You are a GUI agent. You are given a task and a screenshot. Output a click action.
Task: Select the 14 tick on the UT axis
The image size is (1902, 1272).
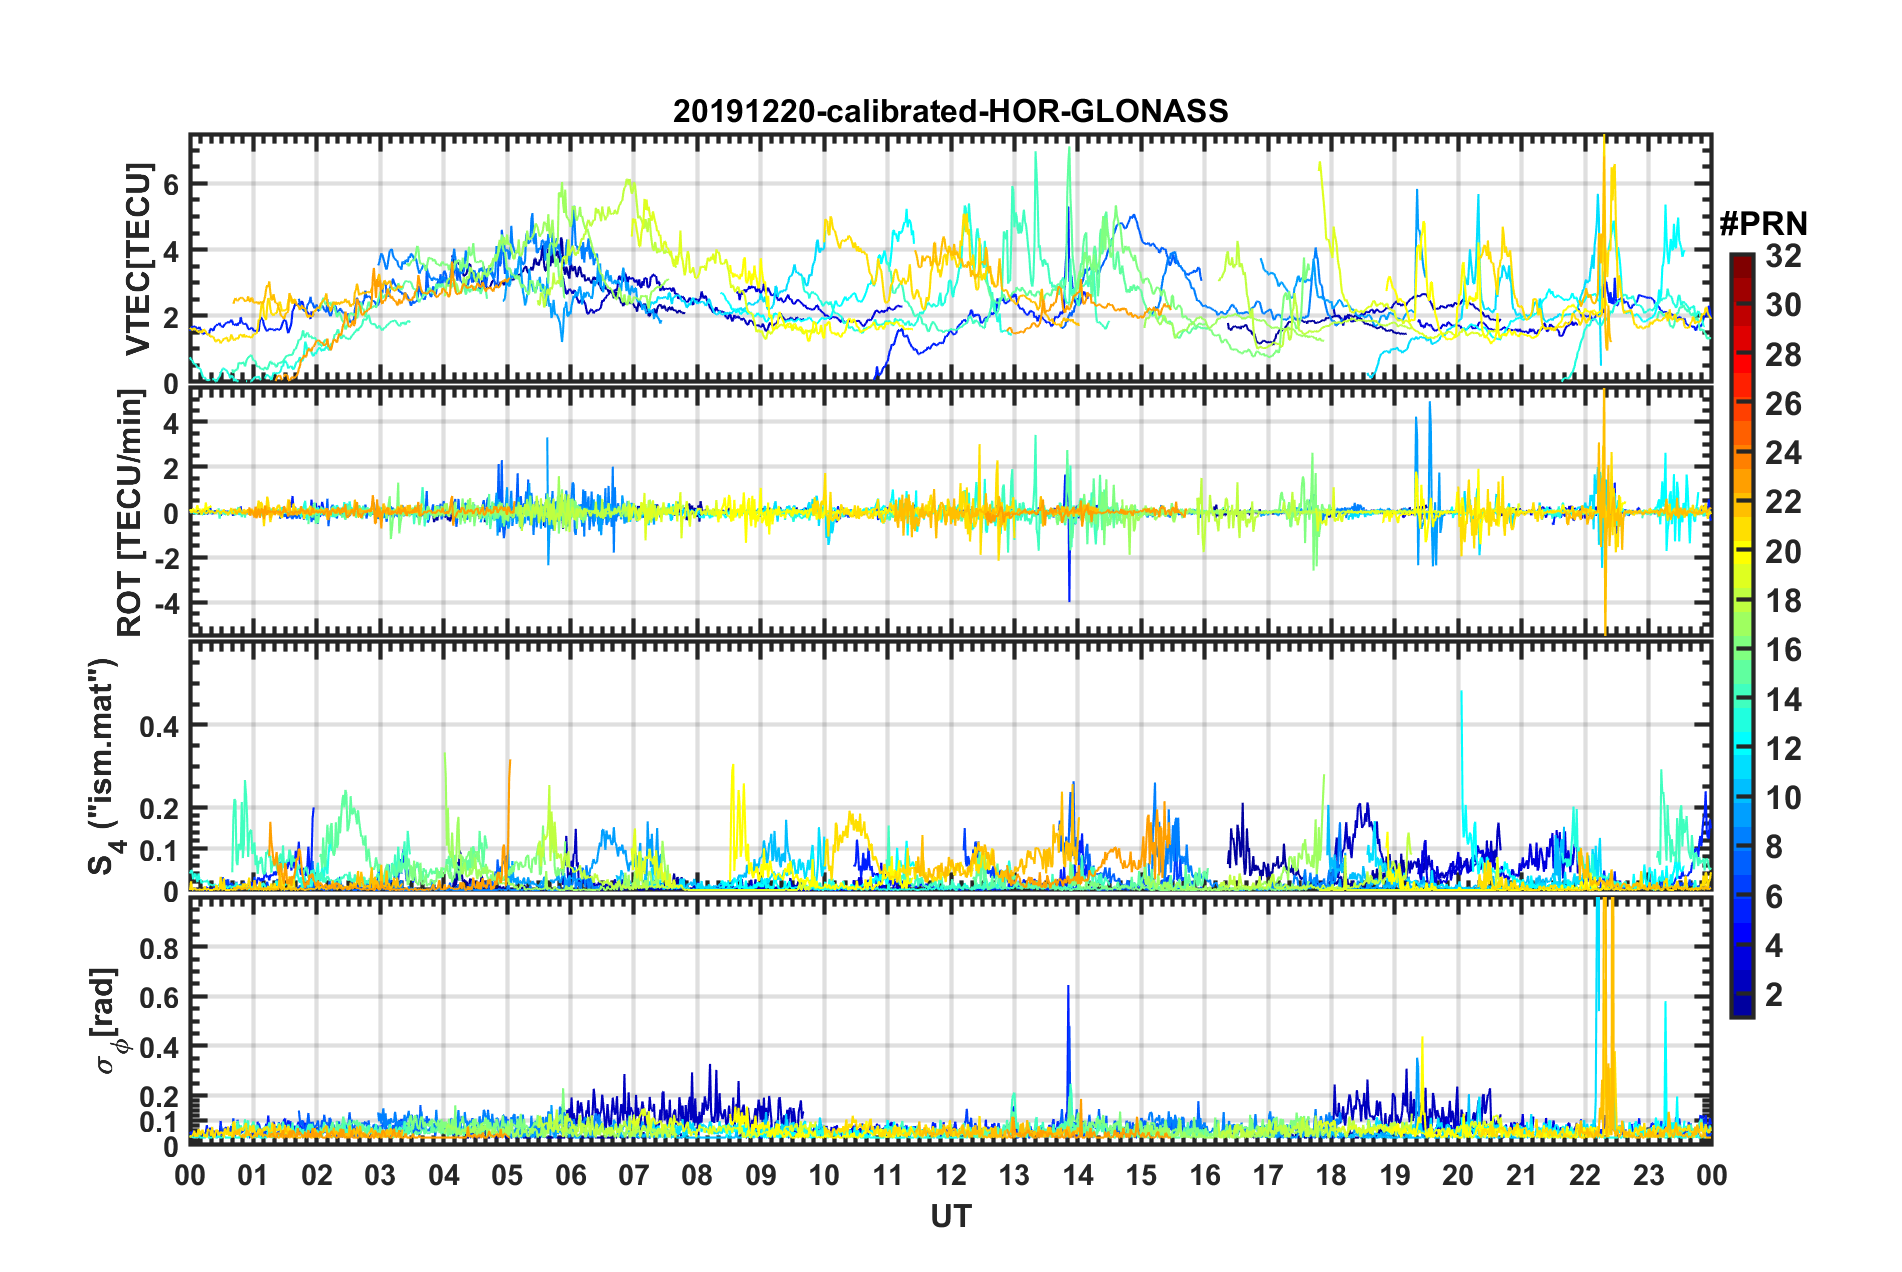click(1077, 1174)
